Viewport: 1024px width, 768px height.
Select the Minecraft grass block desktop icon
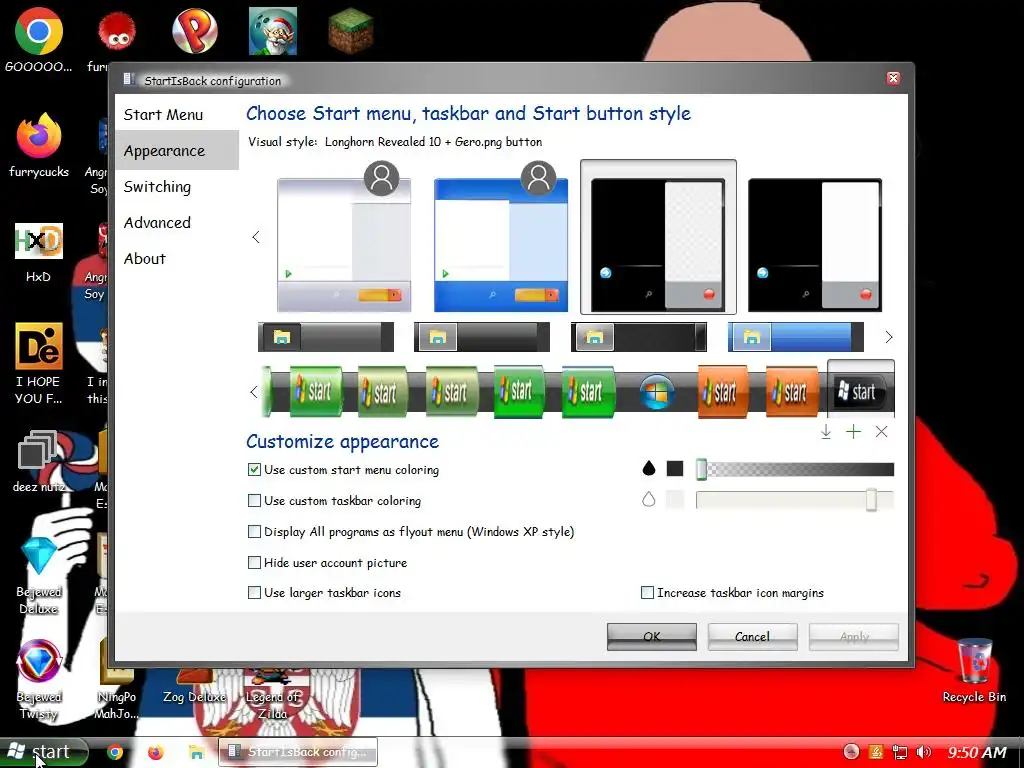point(351,31)
